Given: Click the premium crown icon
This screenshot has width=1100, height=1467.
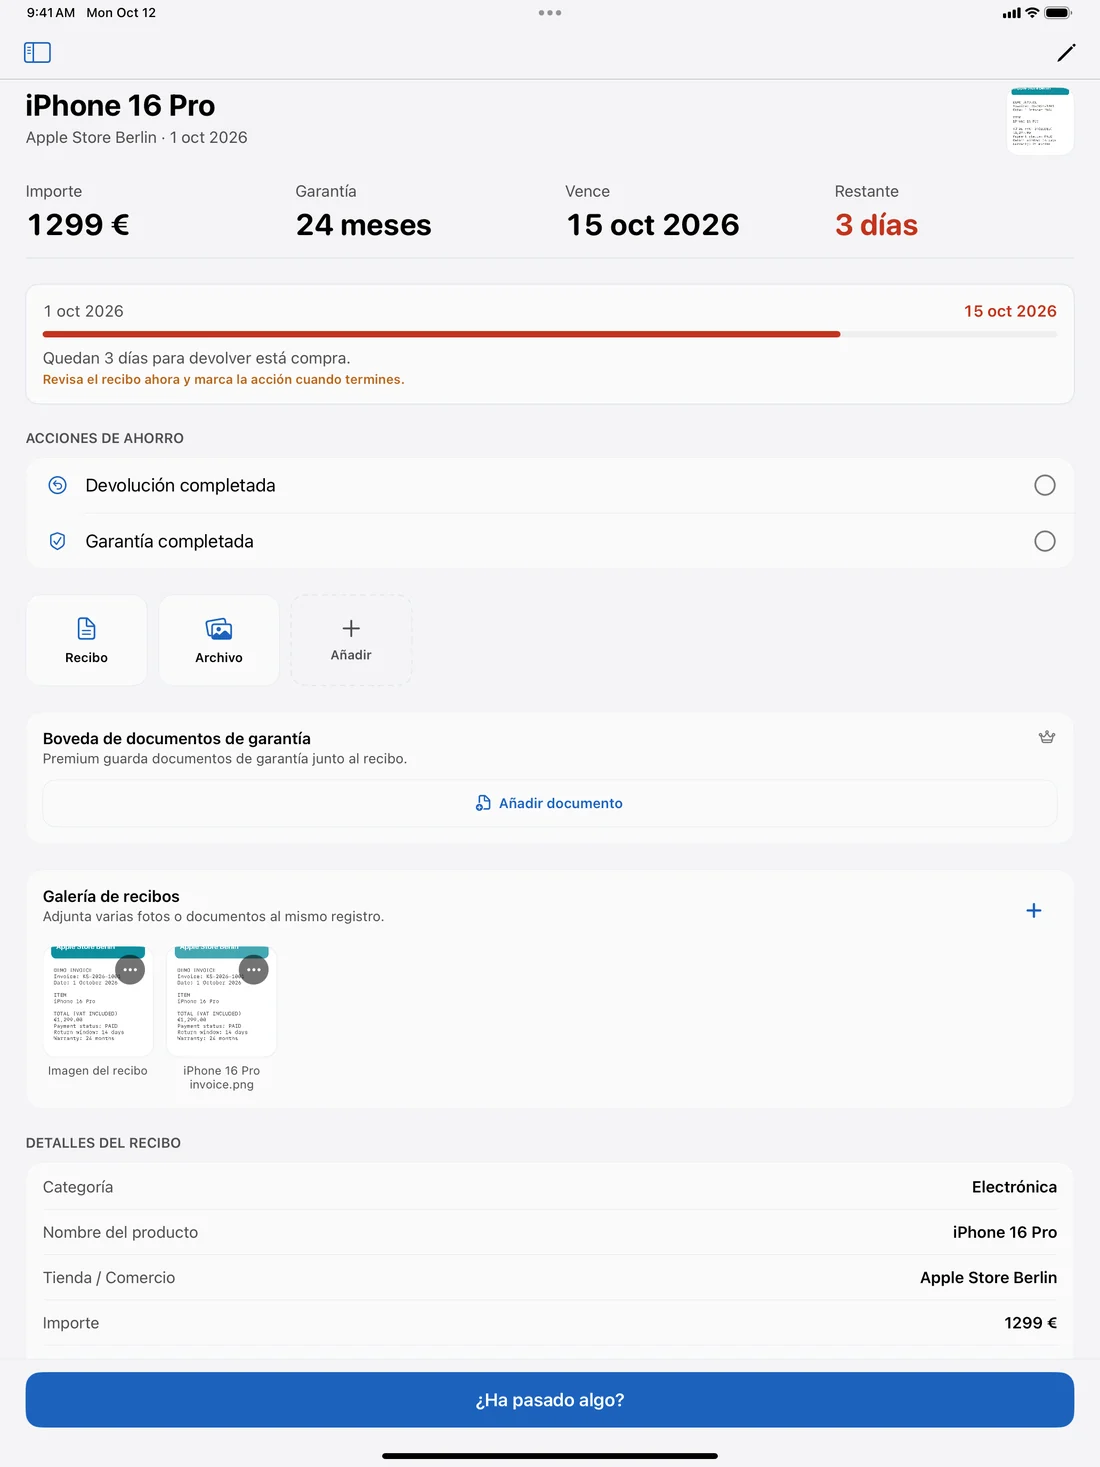Looking at the screenshot, I should 1047,737.
